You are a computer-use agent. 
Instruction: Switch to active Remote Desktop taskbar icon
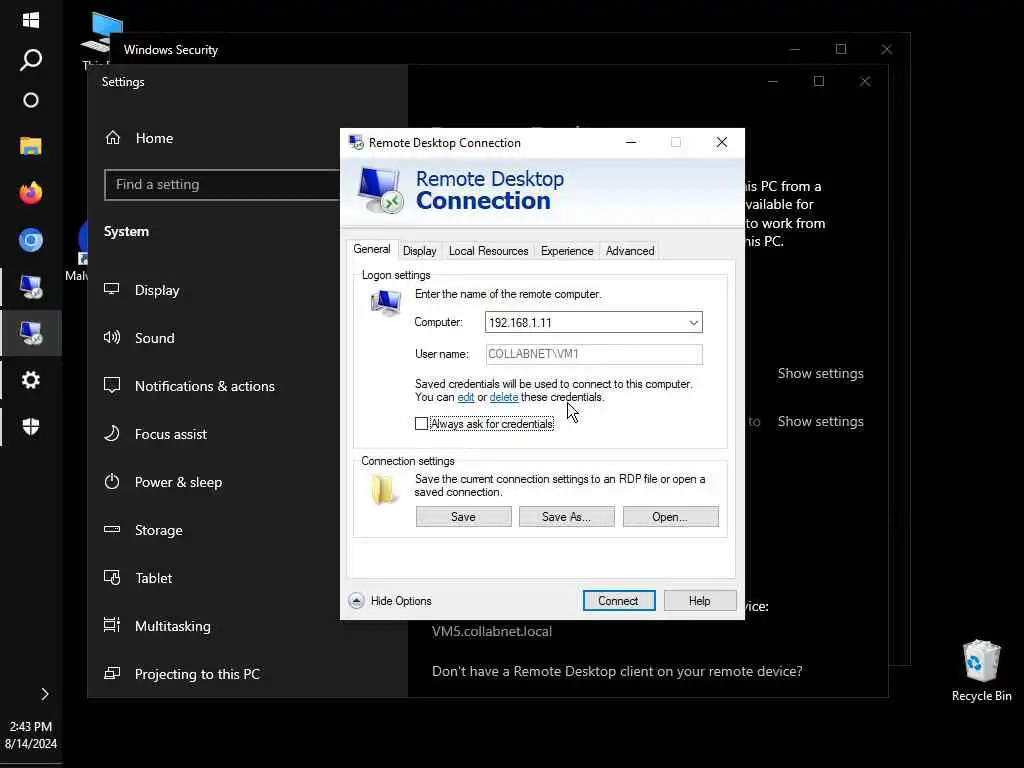click(x=31, y=333)
